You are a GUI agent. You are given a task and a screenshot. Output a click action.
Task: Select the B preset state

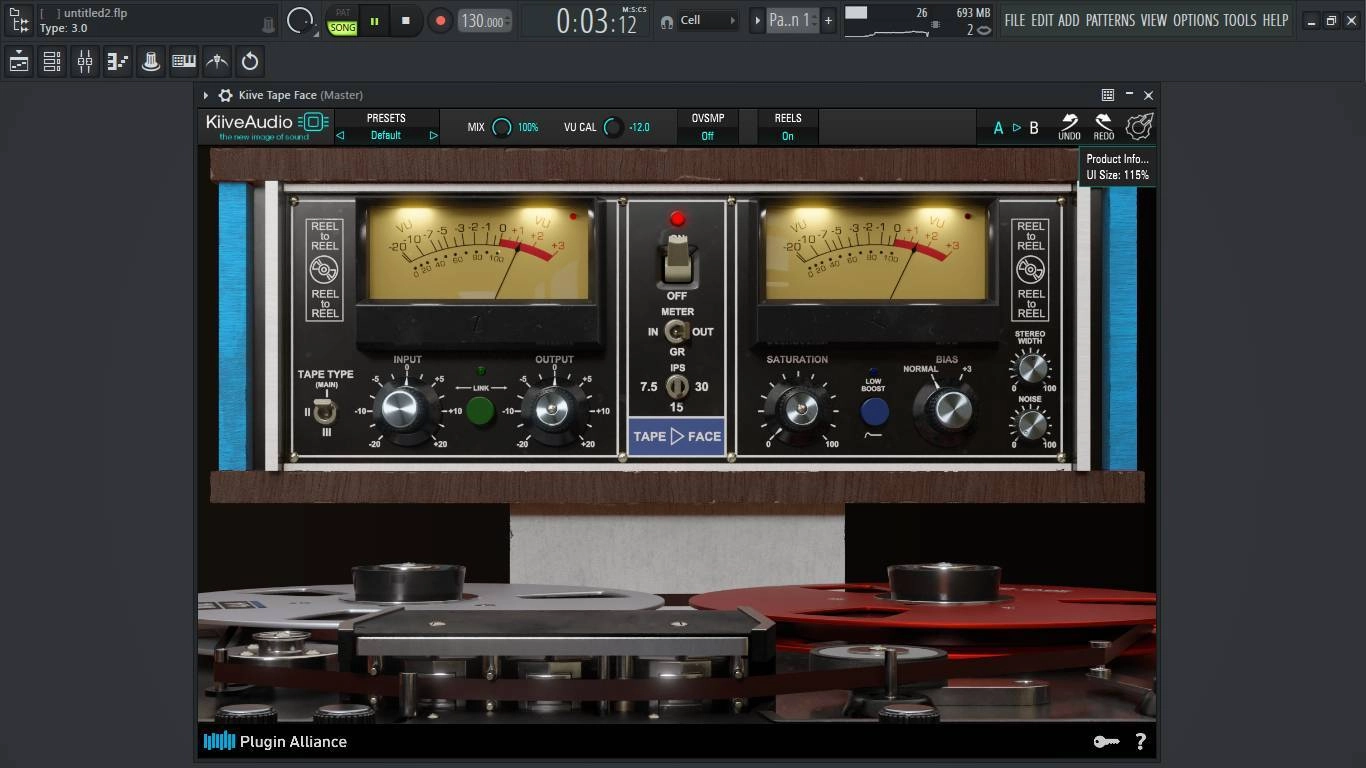(1034, 128)
